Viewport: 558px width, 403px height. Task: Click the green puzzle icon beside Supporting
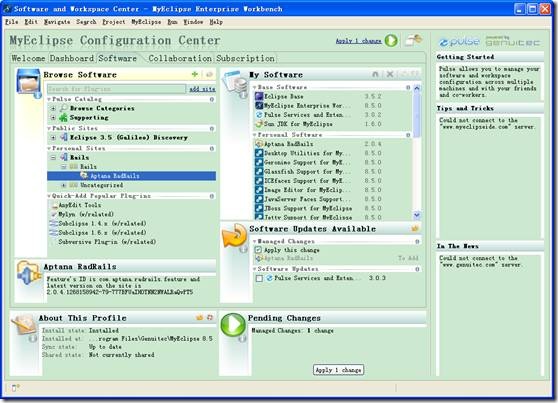click(x=64, y=117)
